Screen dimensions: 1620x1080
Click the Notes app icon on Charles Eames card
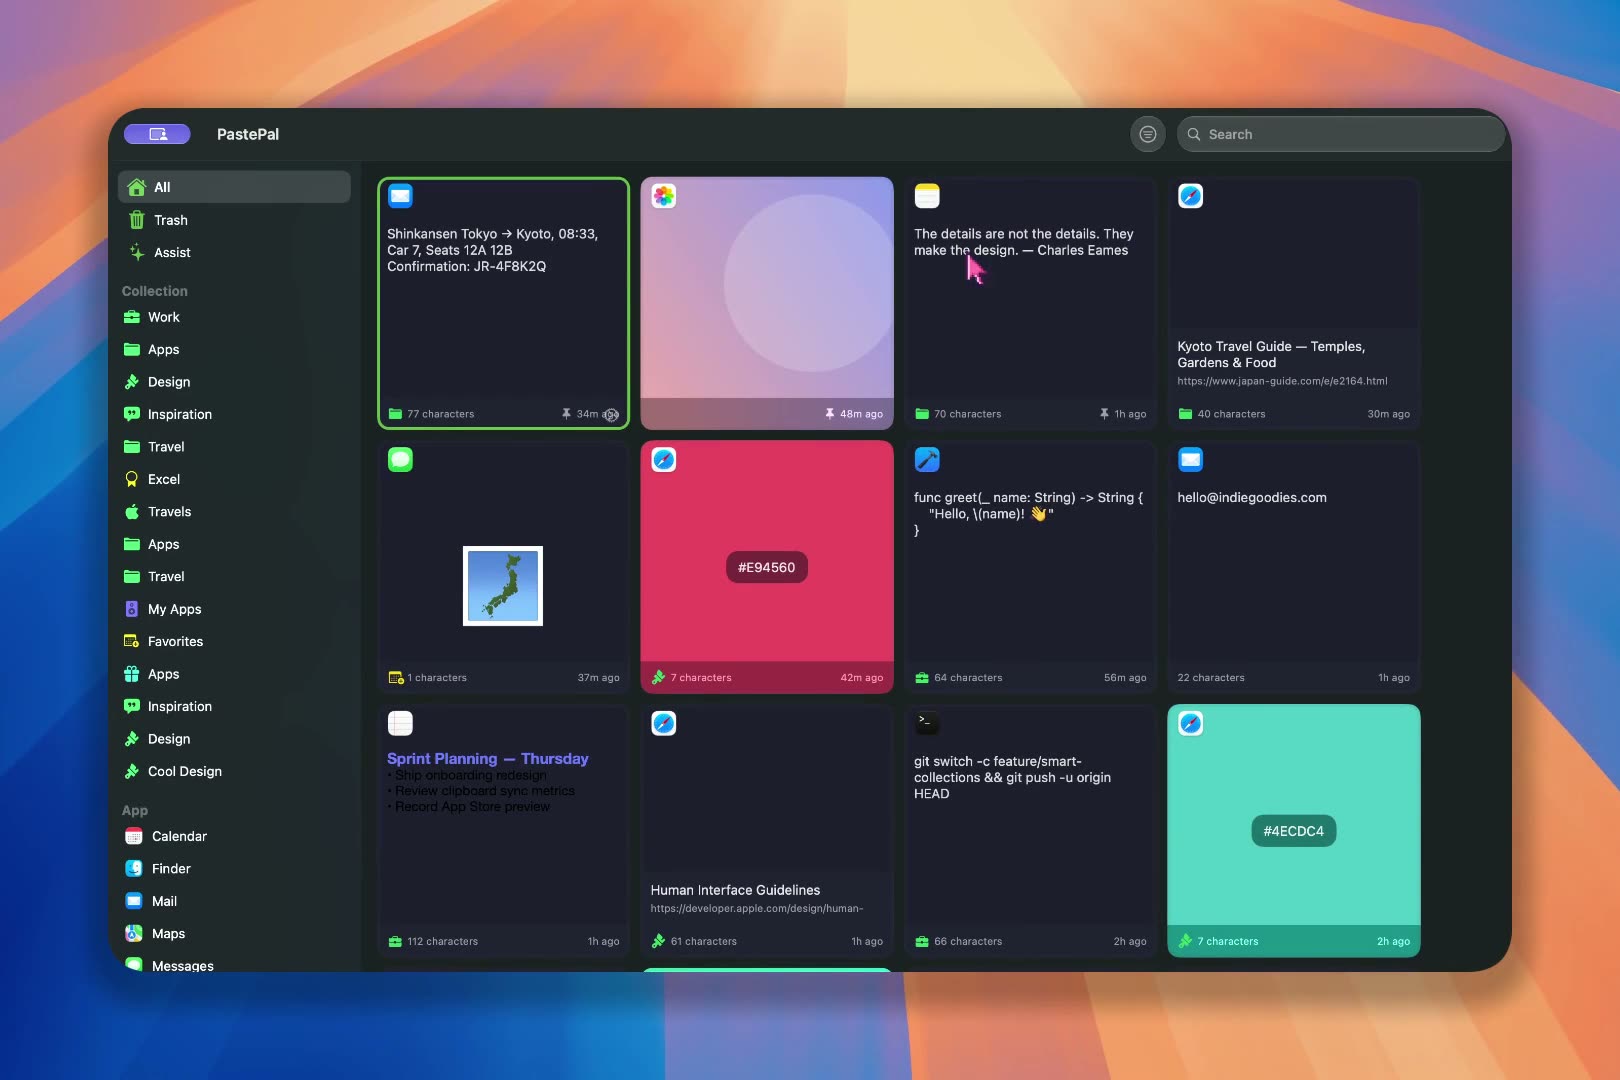tap(927, 196)
